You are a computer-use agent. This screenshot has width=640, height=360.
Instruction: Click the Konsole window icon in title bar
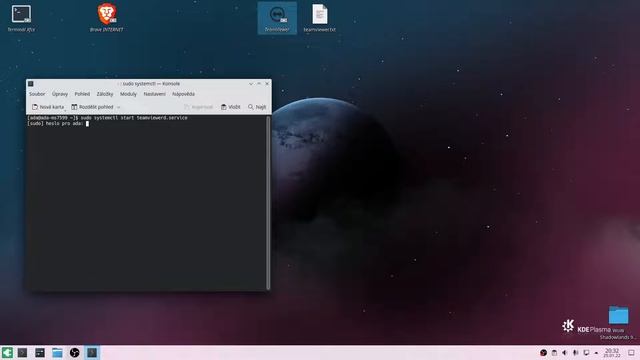pos(31,84)
